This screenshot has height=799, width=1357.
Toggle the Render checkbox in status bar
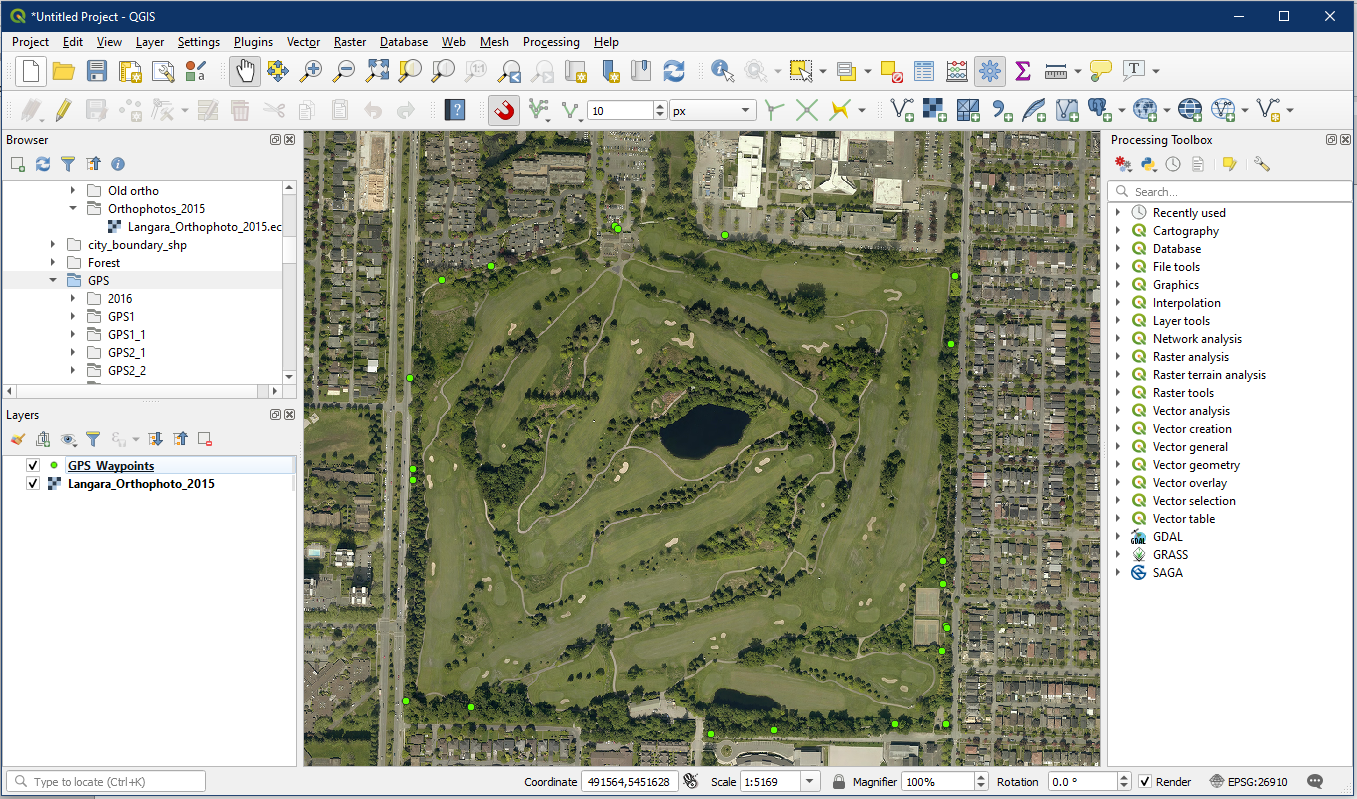pos(1145,782)
